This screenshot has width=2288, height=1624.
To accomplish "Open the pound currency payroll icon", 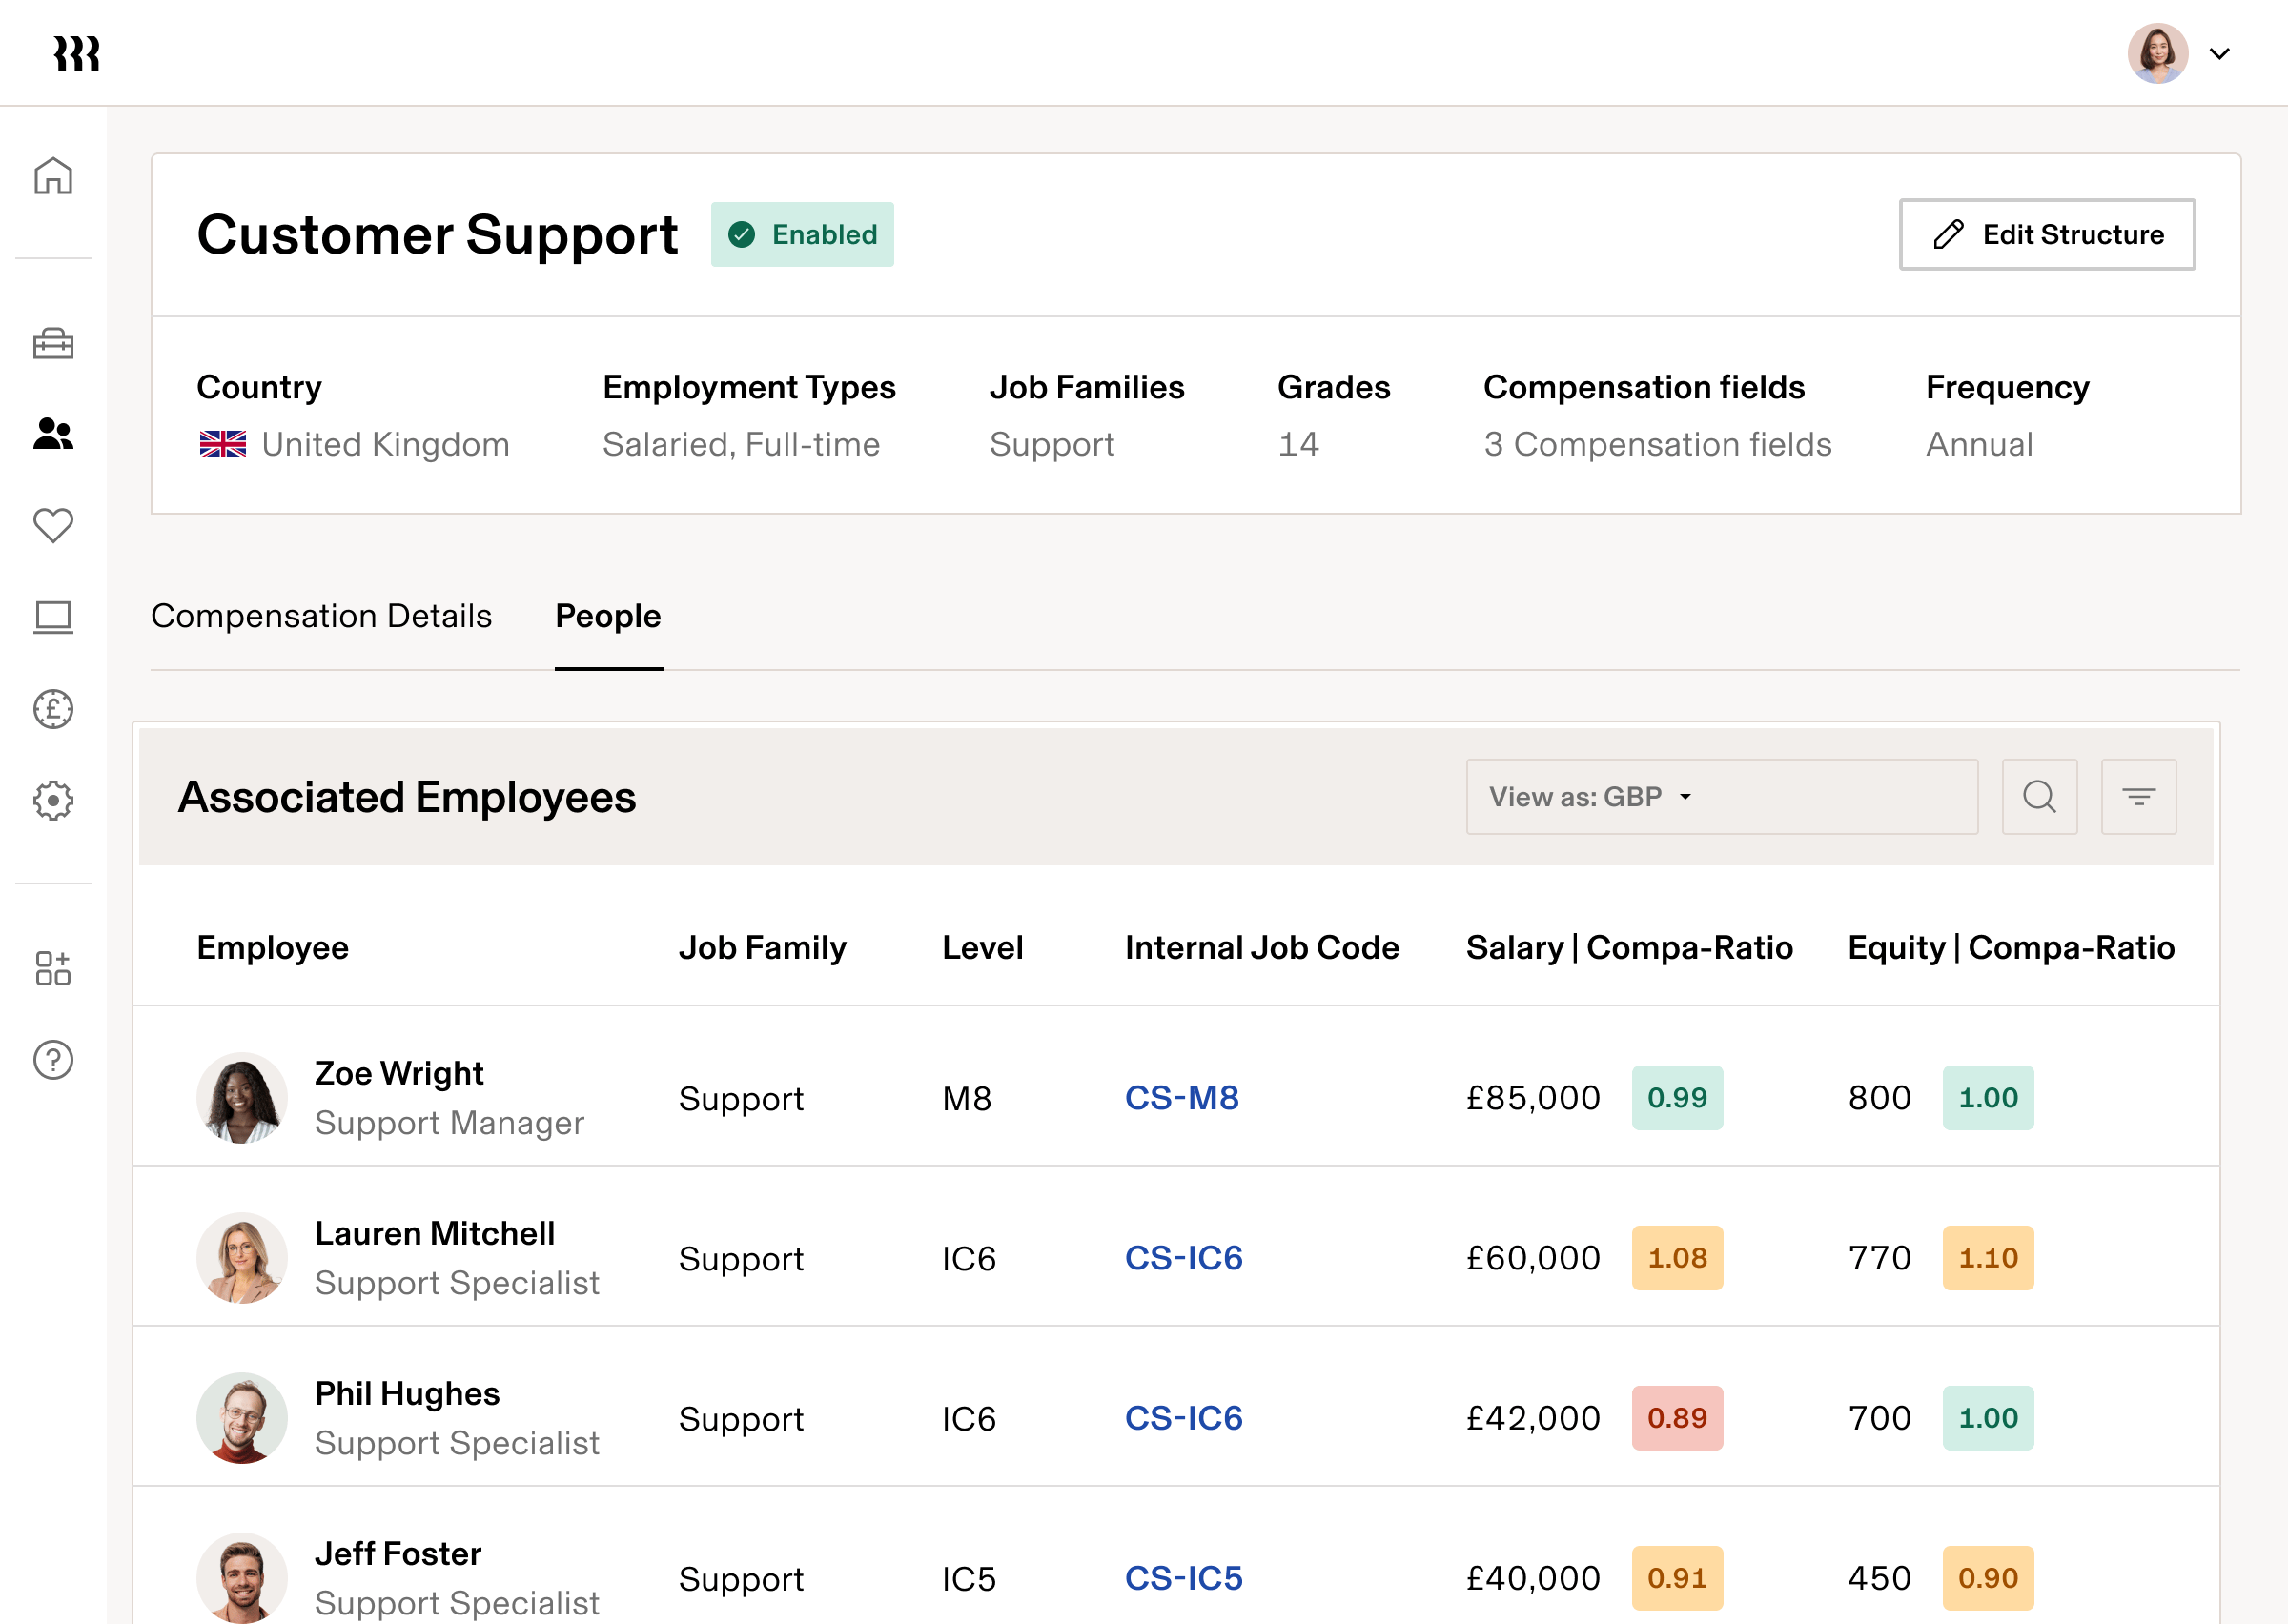I will pos(53,709).
